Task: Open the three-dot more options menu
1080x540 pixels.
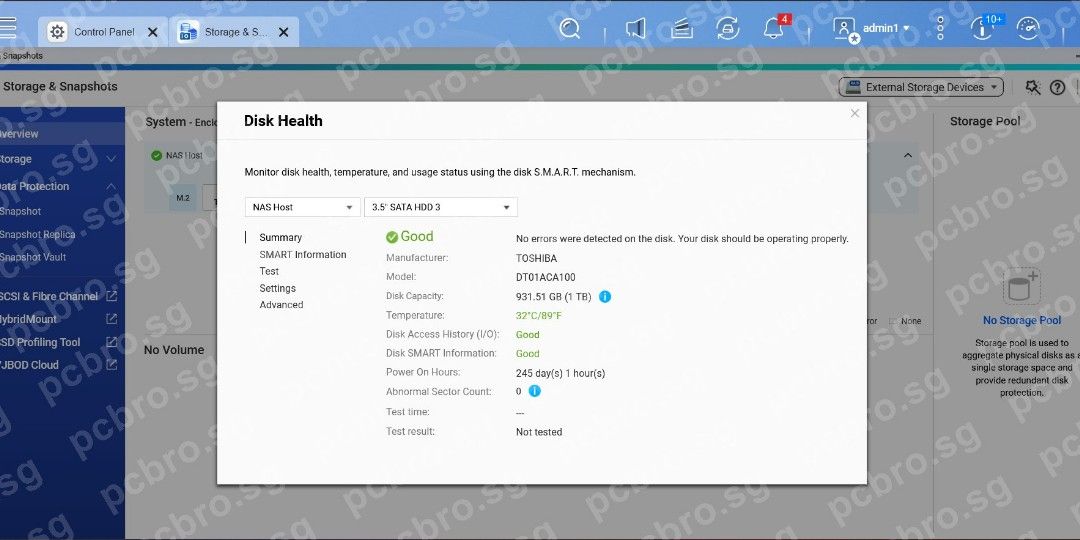Action: [941, 28]
